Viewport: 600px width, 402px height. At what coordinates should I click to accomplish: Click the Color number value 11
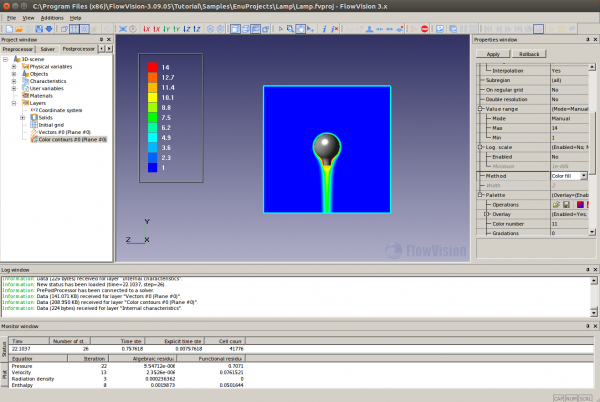pos(569,224)
